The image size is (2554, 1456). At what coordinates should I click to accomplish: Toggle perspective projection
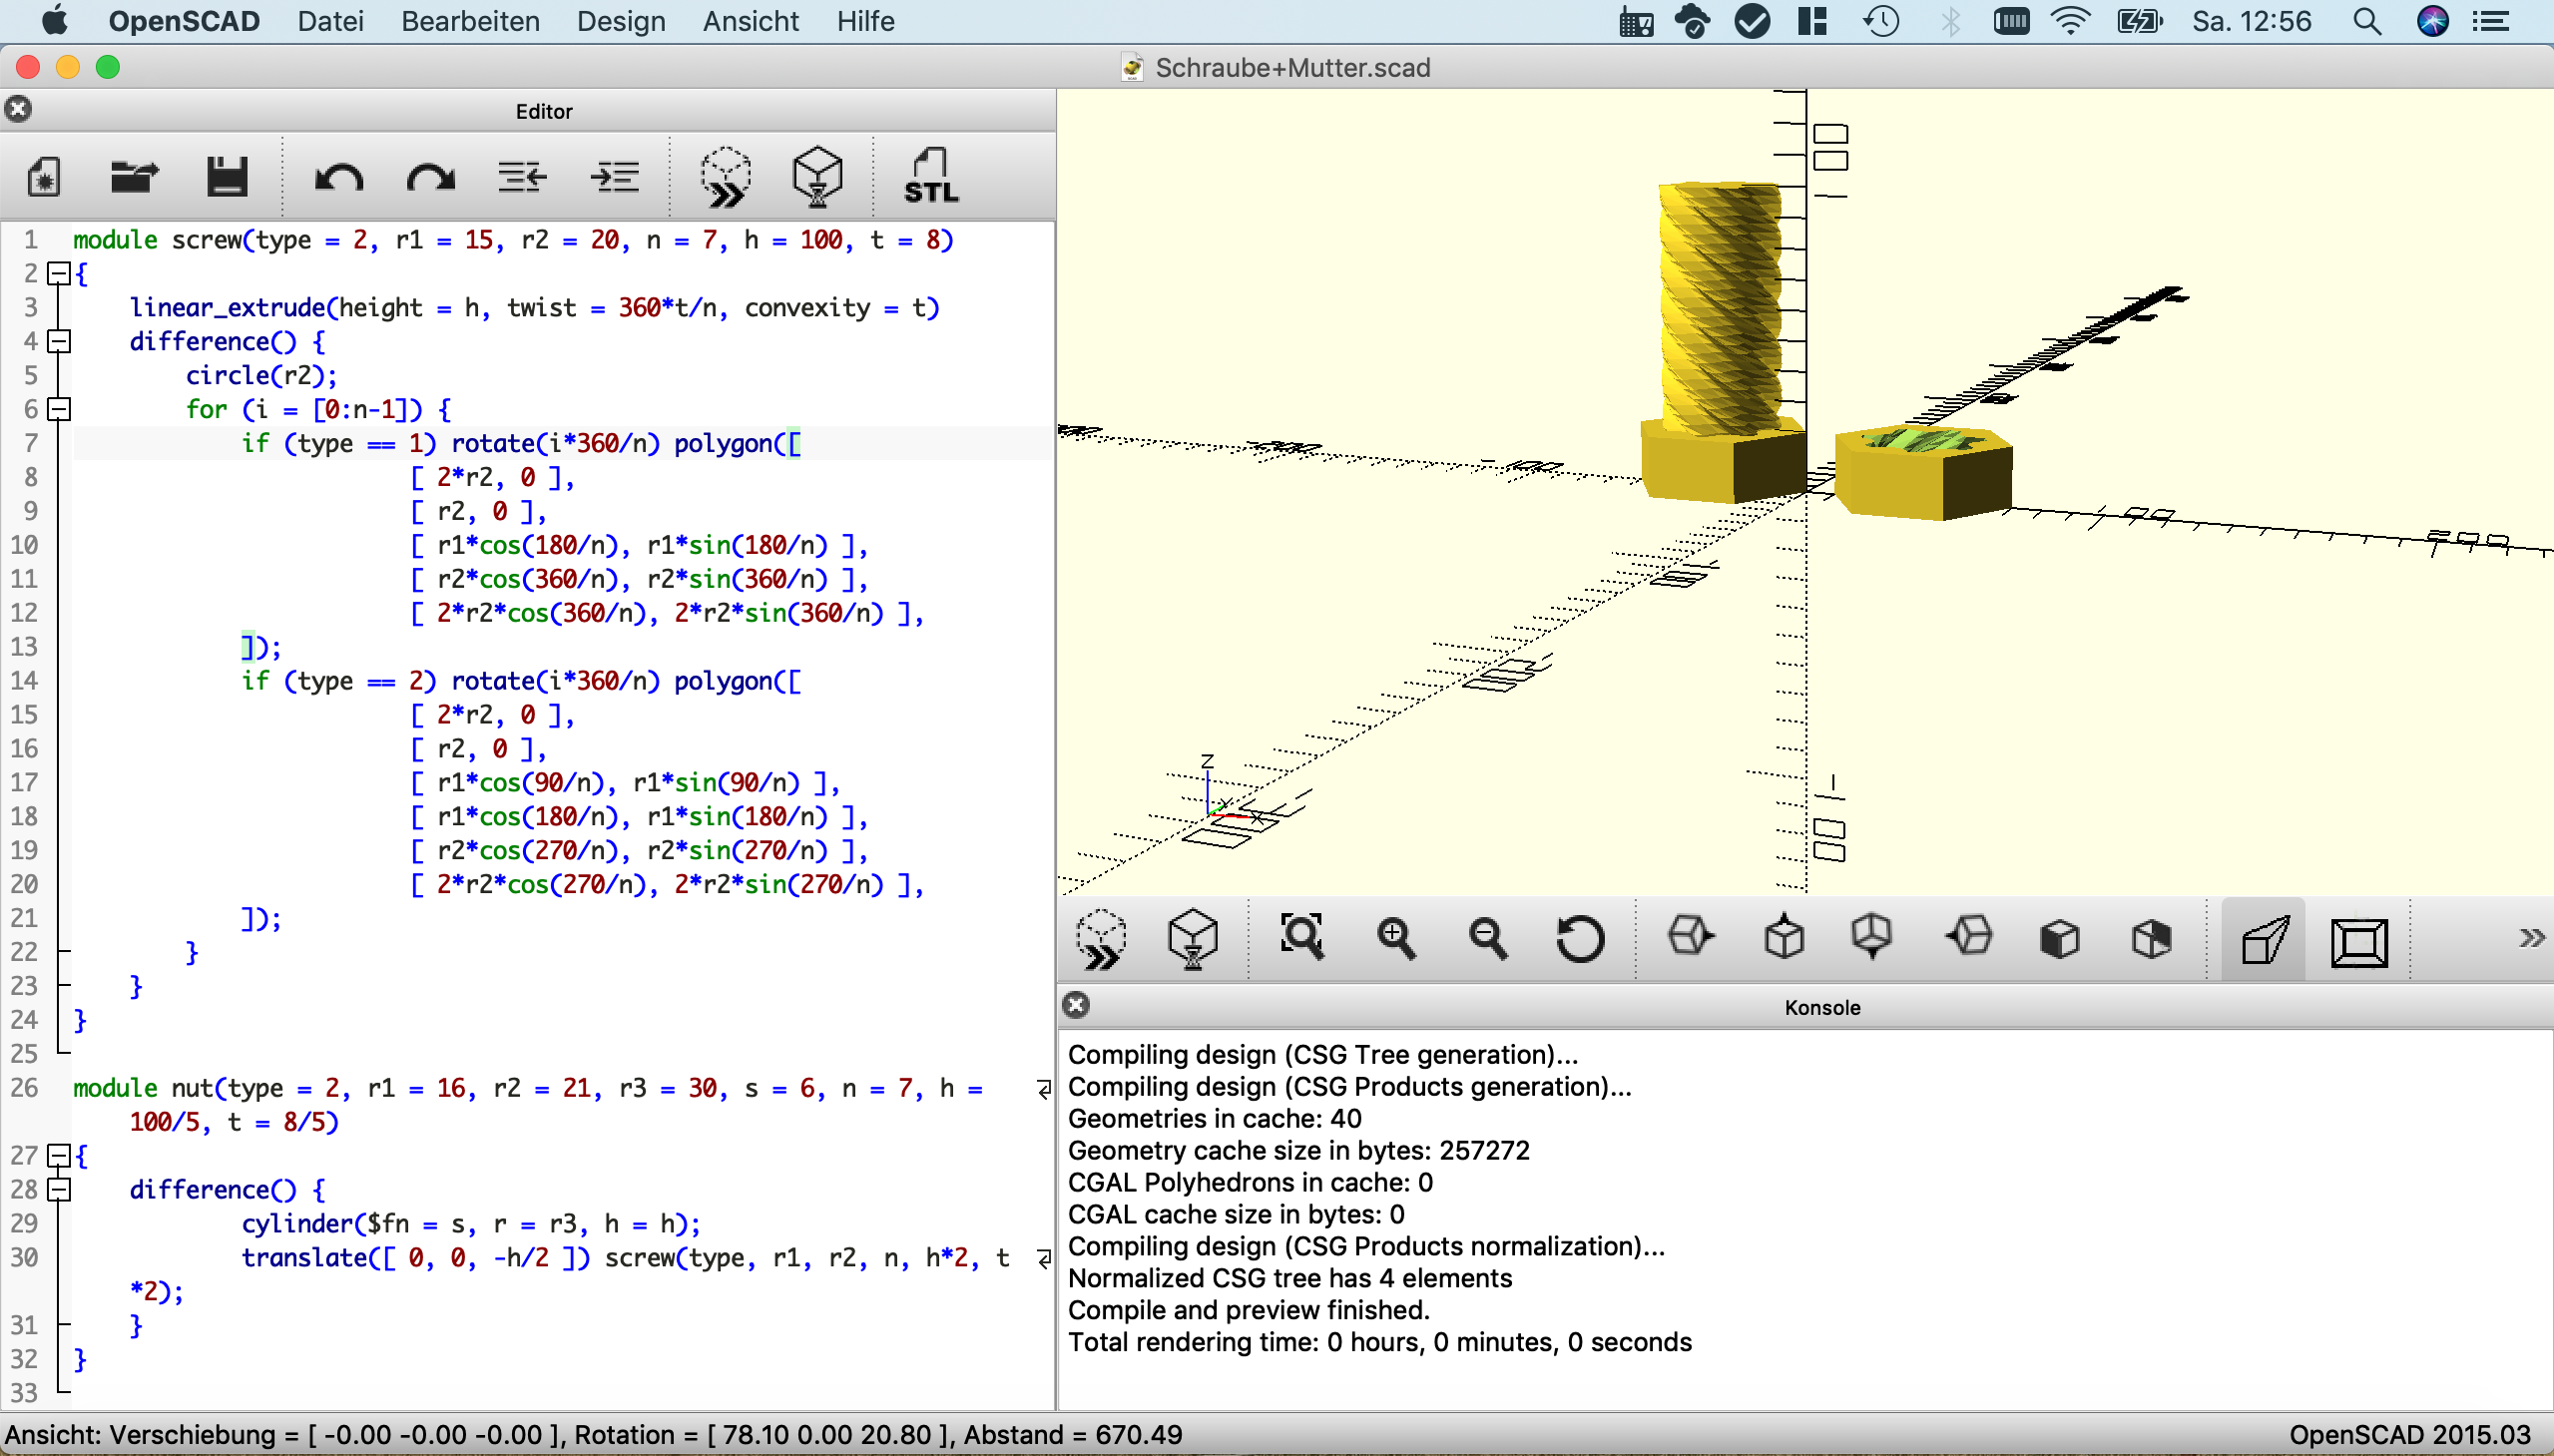tap(2264, 941)
